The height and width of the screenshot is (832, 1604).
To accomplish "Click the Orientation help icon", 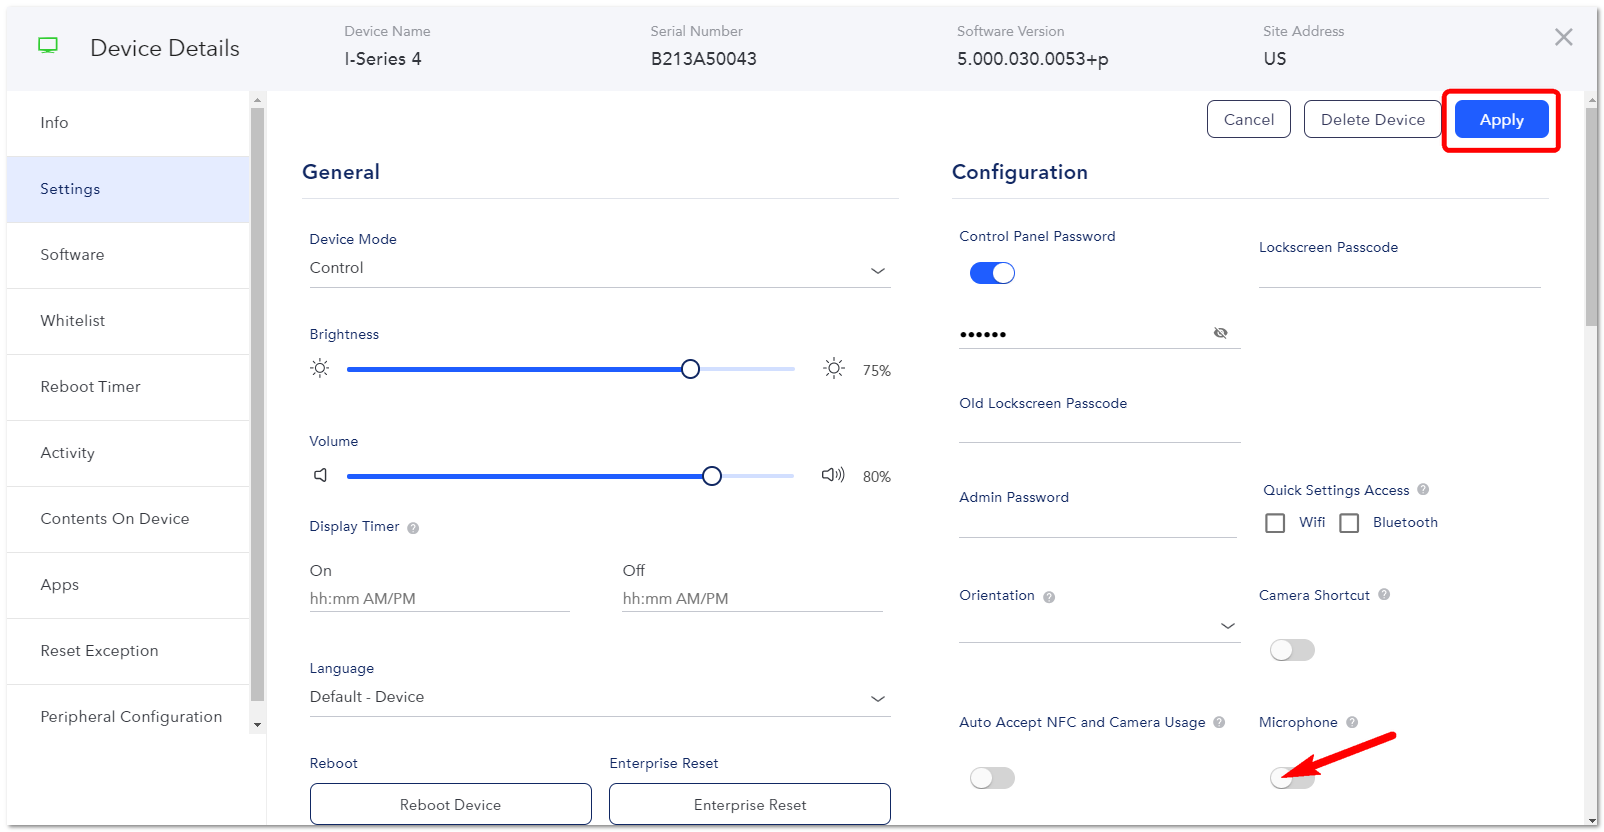I will pos(1049,597).
